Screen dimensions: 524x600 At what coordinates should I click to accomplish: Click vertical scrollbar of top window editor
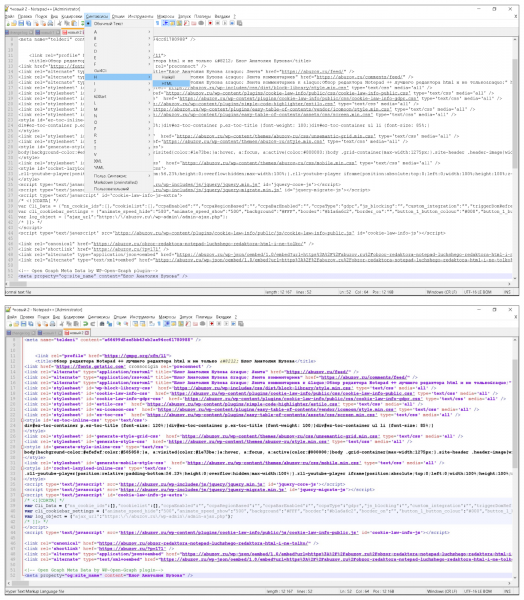pyautogui.click(x=515, y=113)
